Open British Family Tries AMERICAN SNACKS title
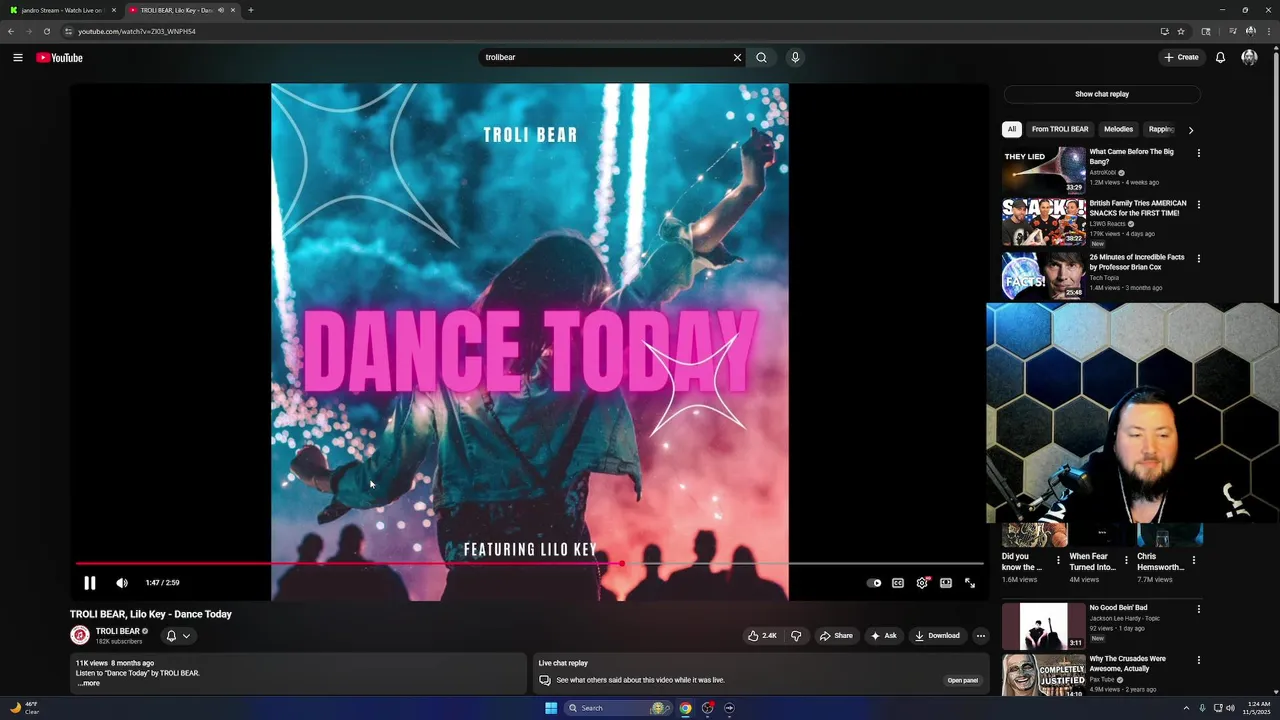Image resolution: width=1280 pixels, height=720 pixels. [1138, 208]
